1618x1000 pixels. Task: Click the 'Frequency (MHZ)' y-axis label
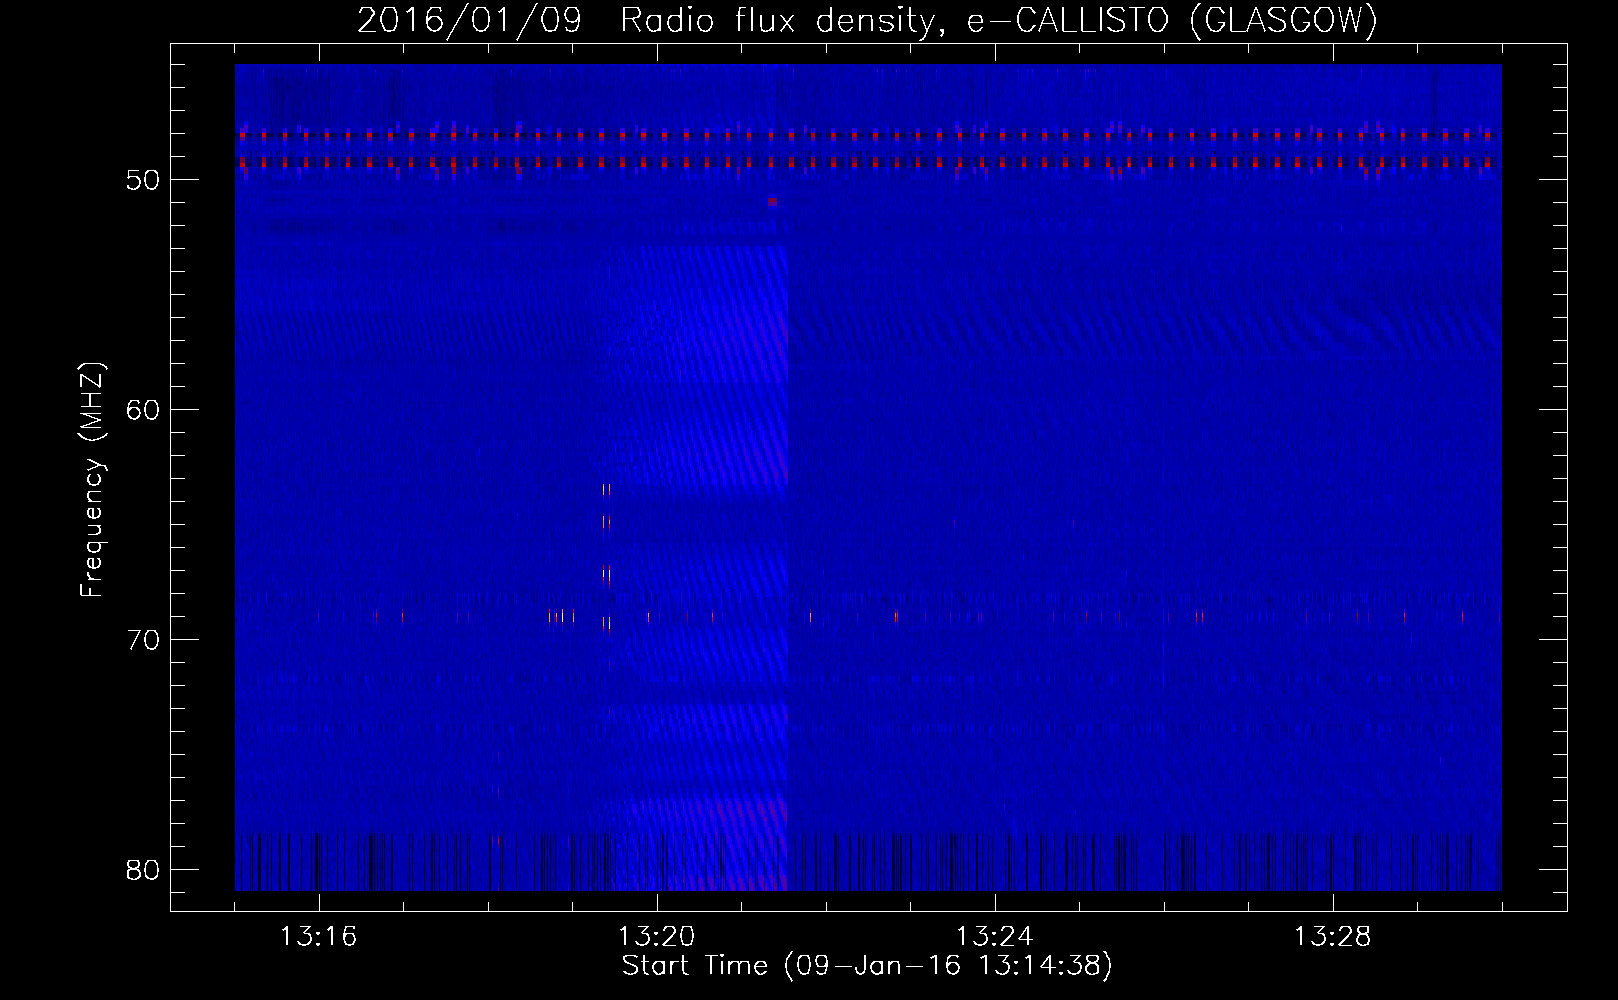pyautogui.click(x=92, y=480)
